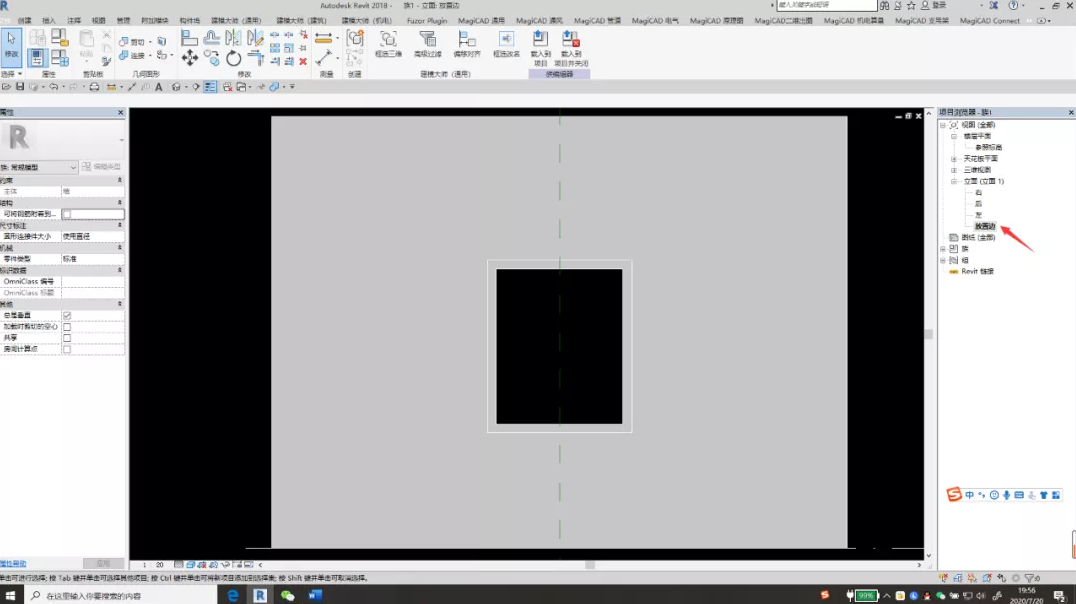Click the Properties palette icon in ribbon
This screenshot has height=604, width=1076.
37,58
